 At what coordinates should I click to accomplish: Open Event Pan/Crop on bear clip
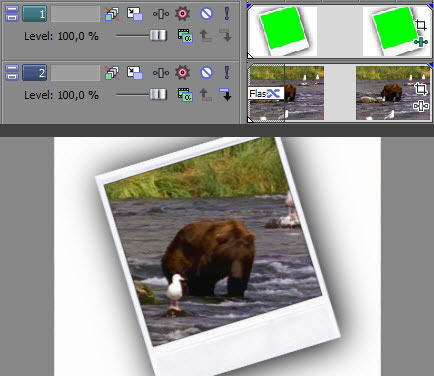pos(421,89)
